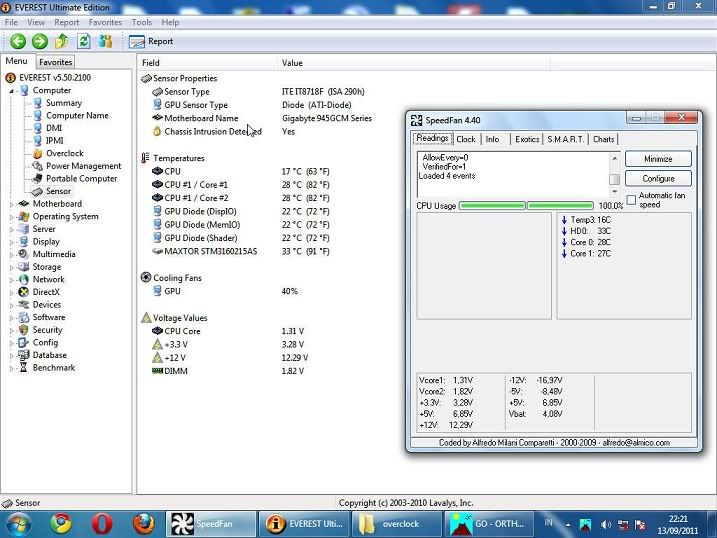Select Portable Computer in the tree

(81, 179)
